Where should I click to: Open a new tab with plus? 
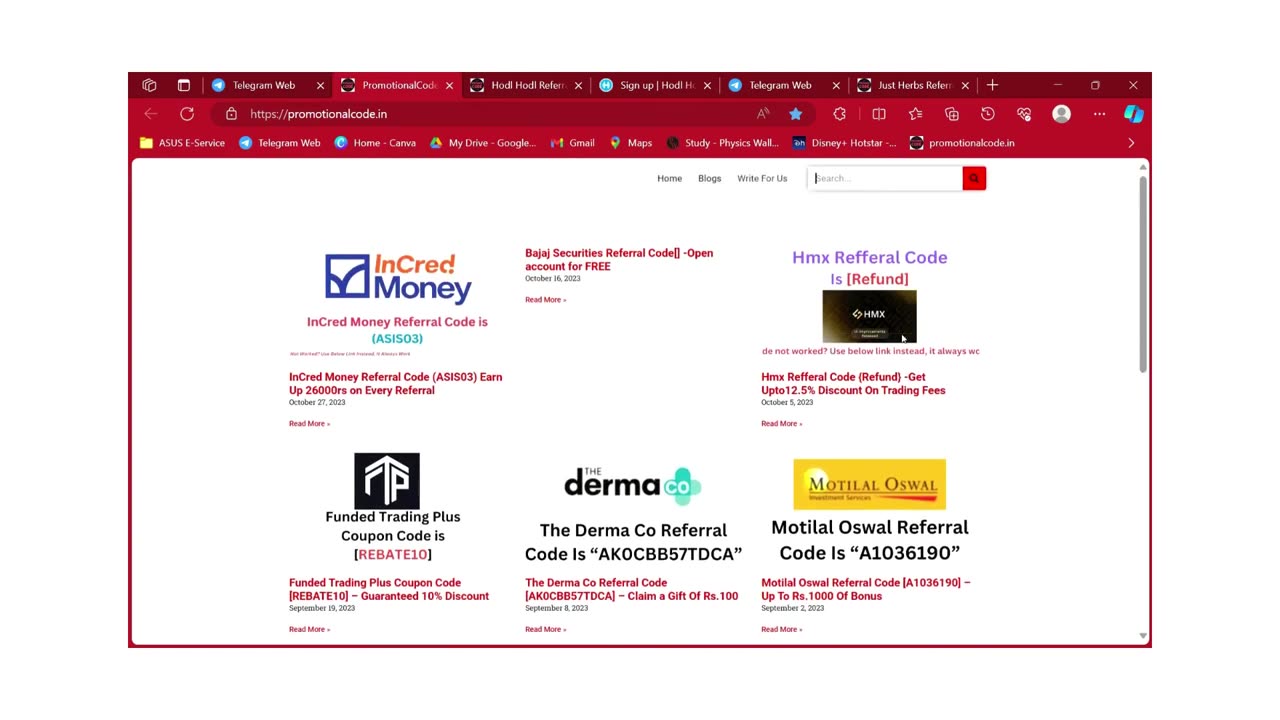pyautogui.click(x=992, y=85)
